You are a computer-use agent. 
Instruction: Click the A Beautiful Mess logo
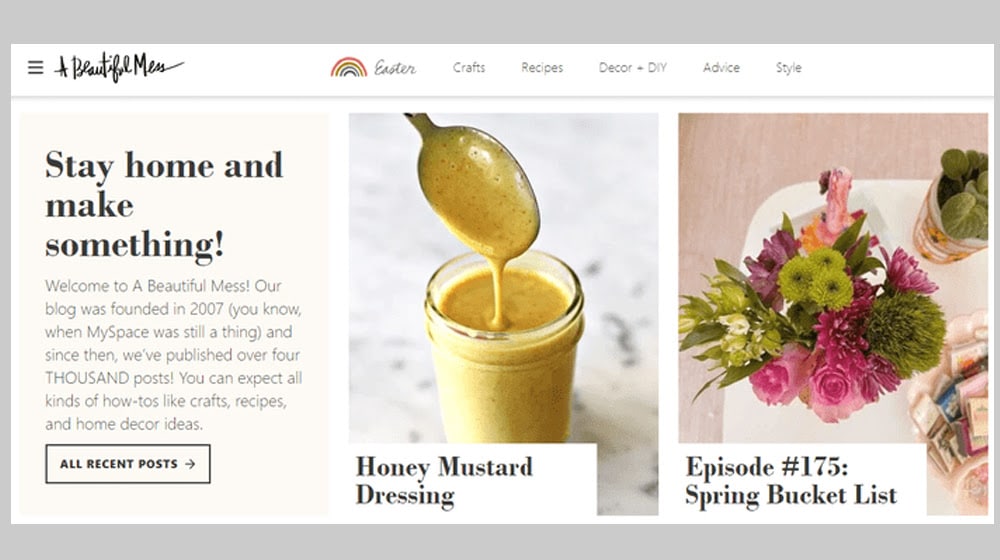click(119, 67)
